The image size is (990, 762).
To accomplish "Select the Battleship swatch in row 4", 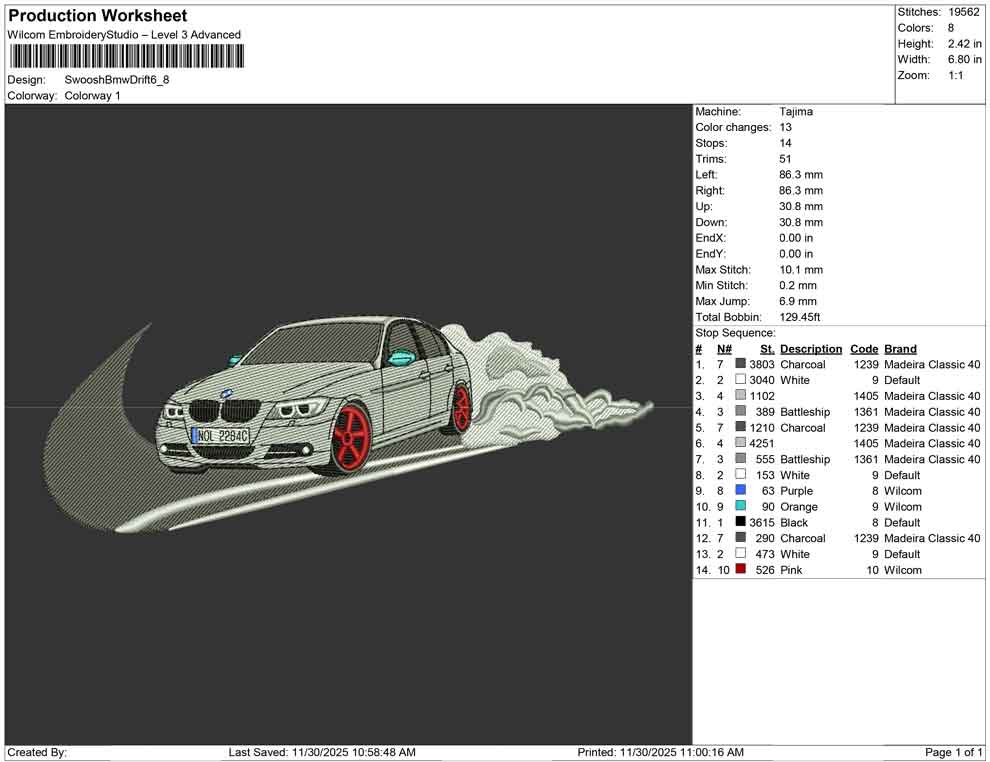I will click(x=740, y=412).
